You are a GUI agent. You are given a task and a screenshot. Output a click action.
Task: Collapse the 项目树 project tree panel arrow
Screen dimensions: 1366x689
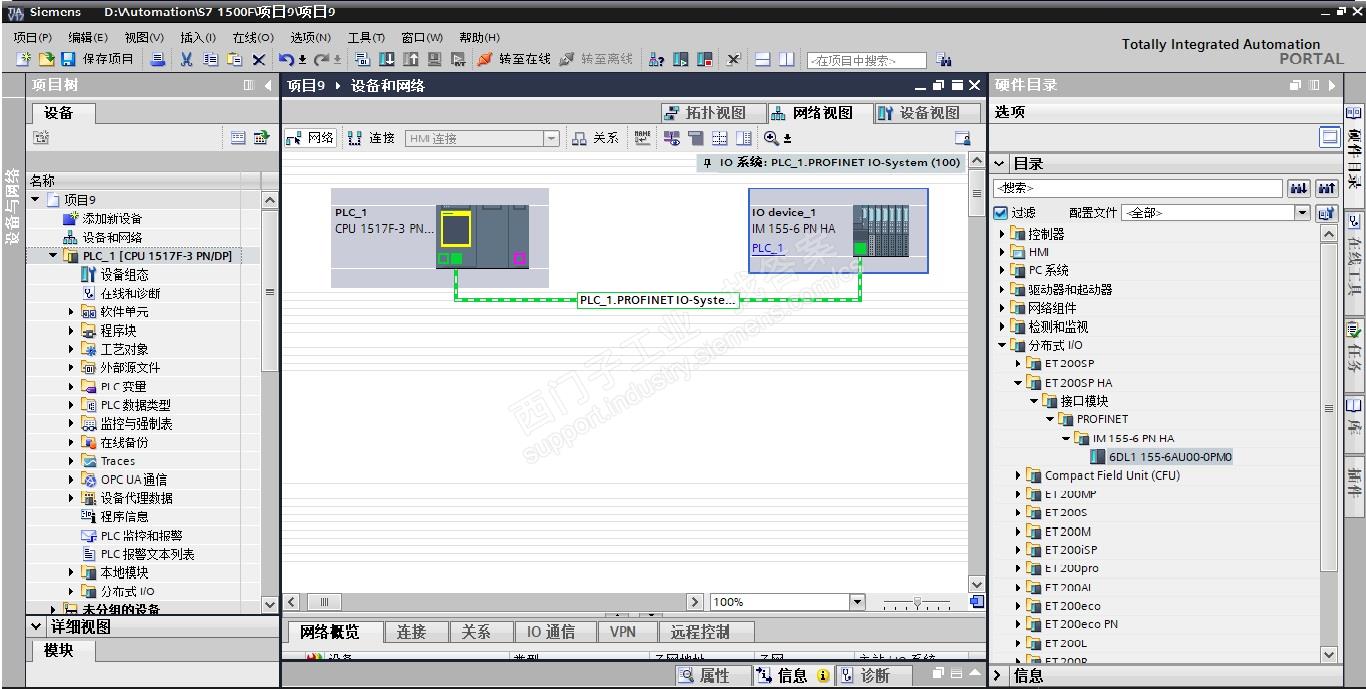tap(268, 86)
